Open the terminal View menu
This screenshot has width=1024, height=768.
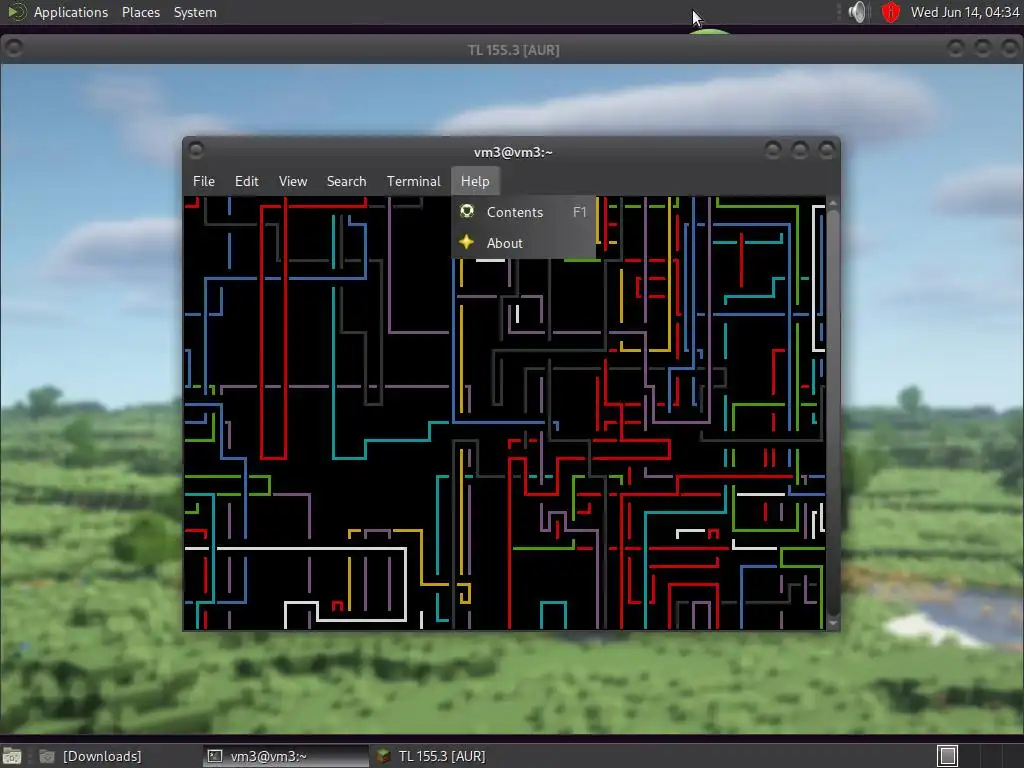(x=293, y=182)
